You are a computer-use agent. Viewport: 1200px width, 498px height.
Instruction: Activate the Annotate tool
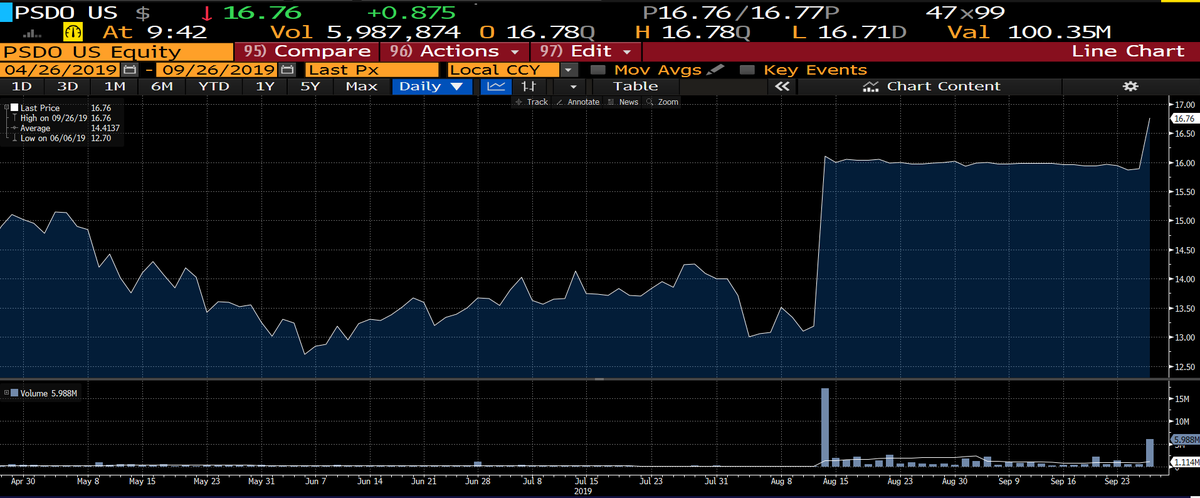(x=577, y=102)
